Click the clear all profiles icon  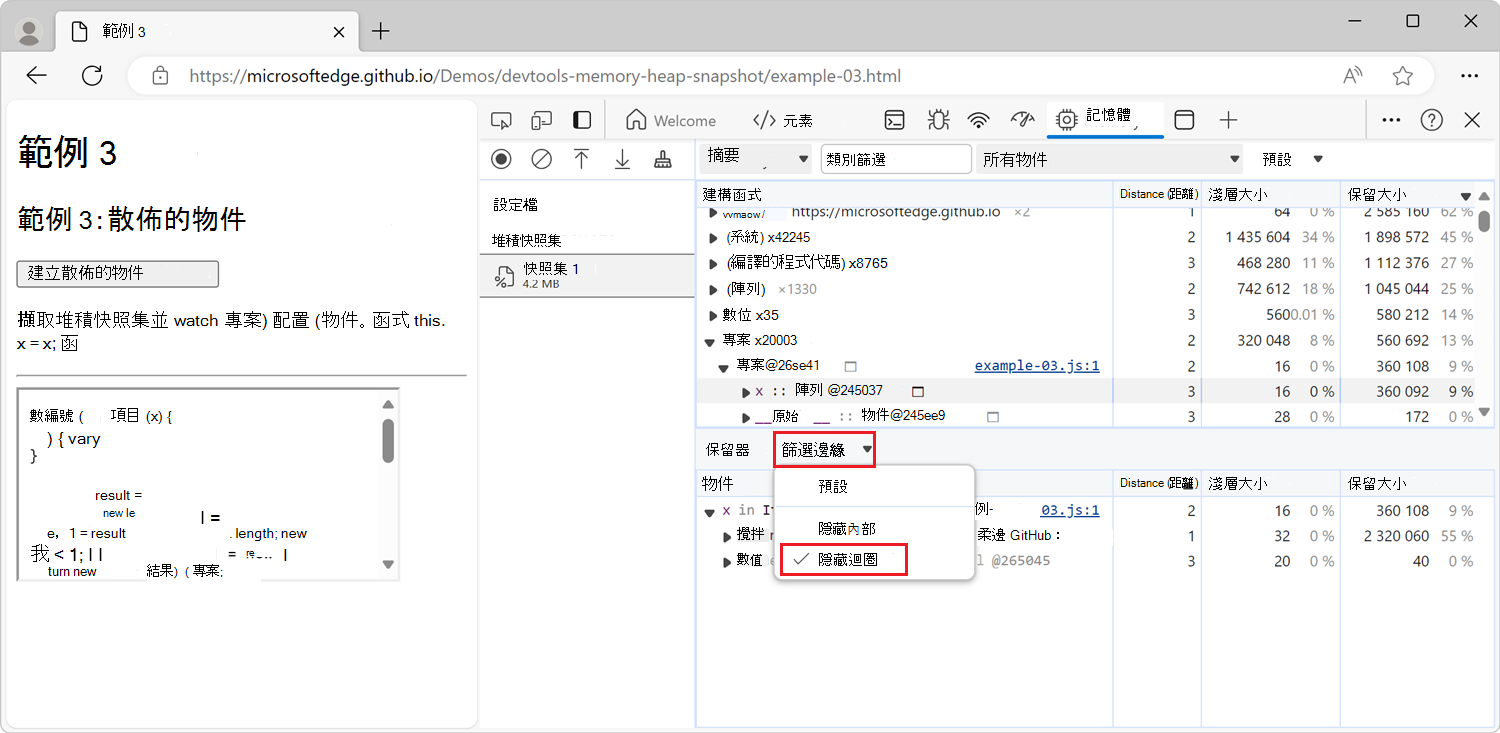click(541, 159)
